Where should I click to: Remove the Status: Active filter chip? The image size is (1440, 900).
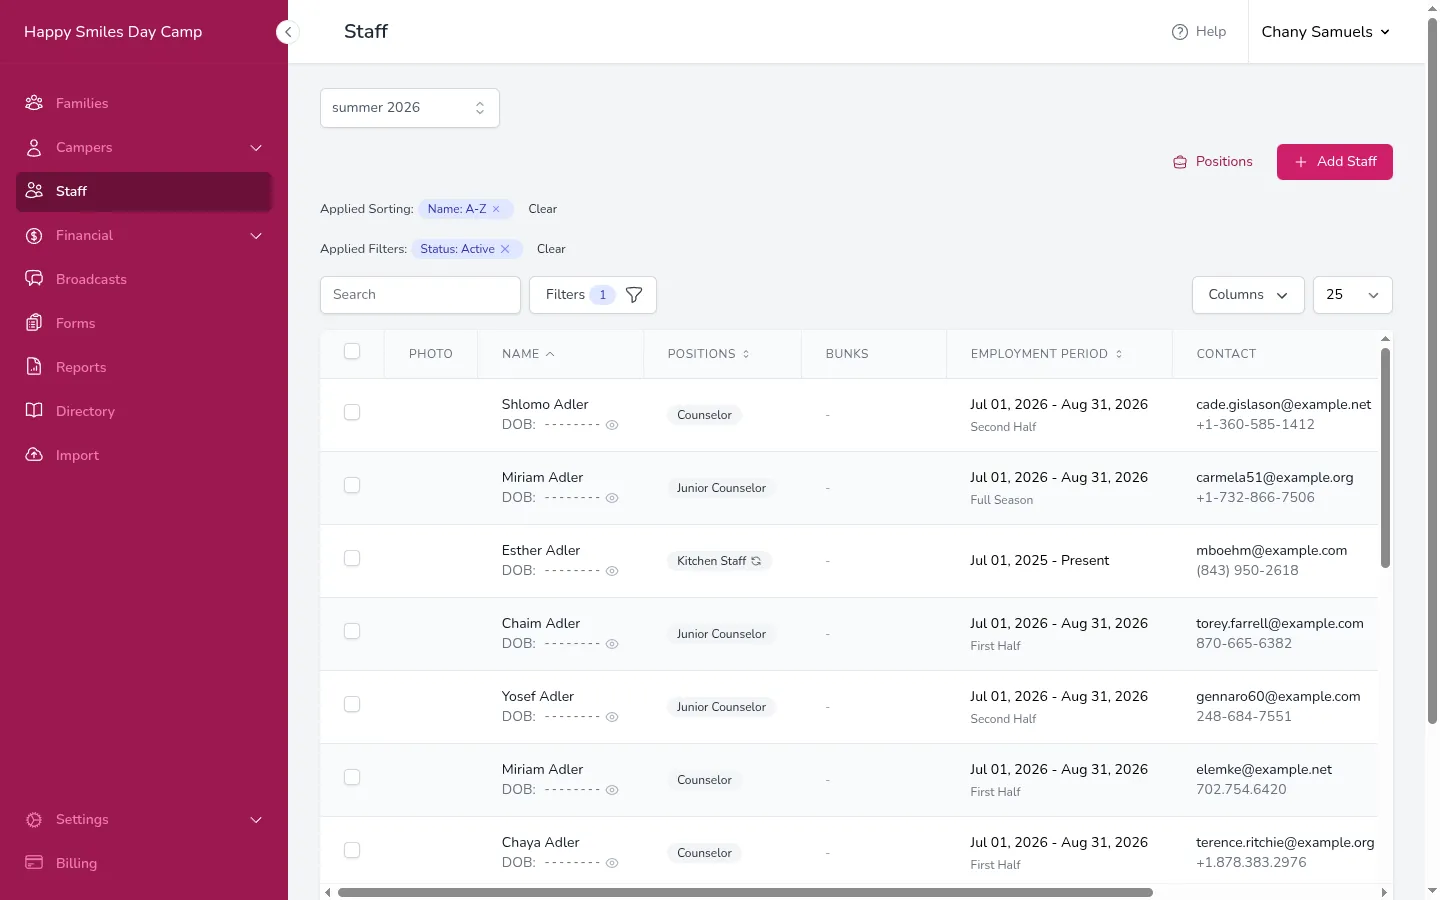pos(505,249)
